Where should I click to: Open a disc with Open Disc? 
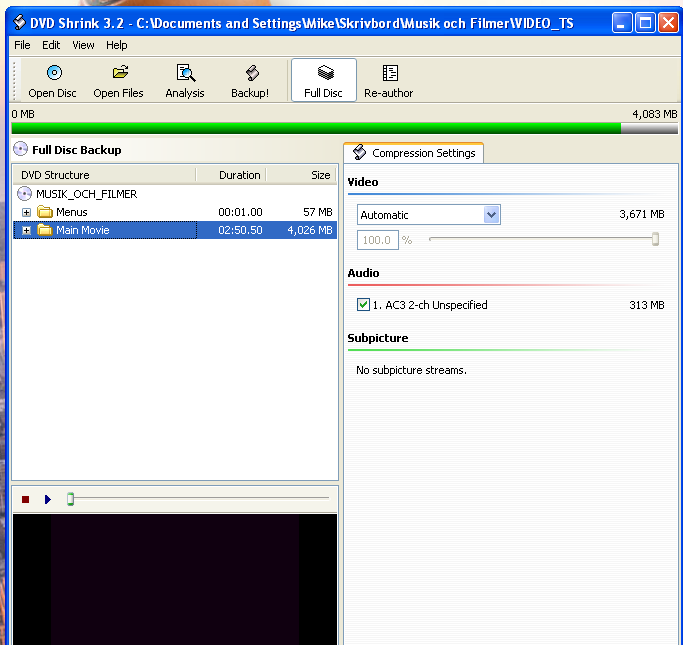pos(52,81)
